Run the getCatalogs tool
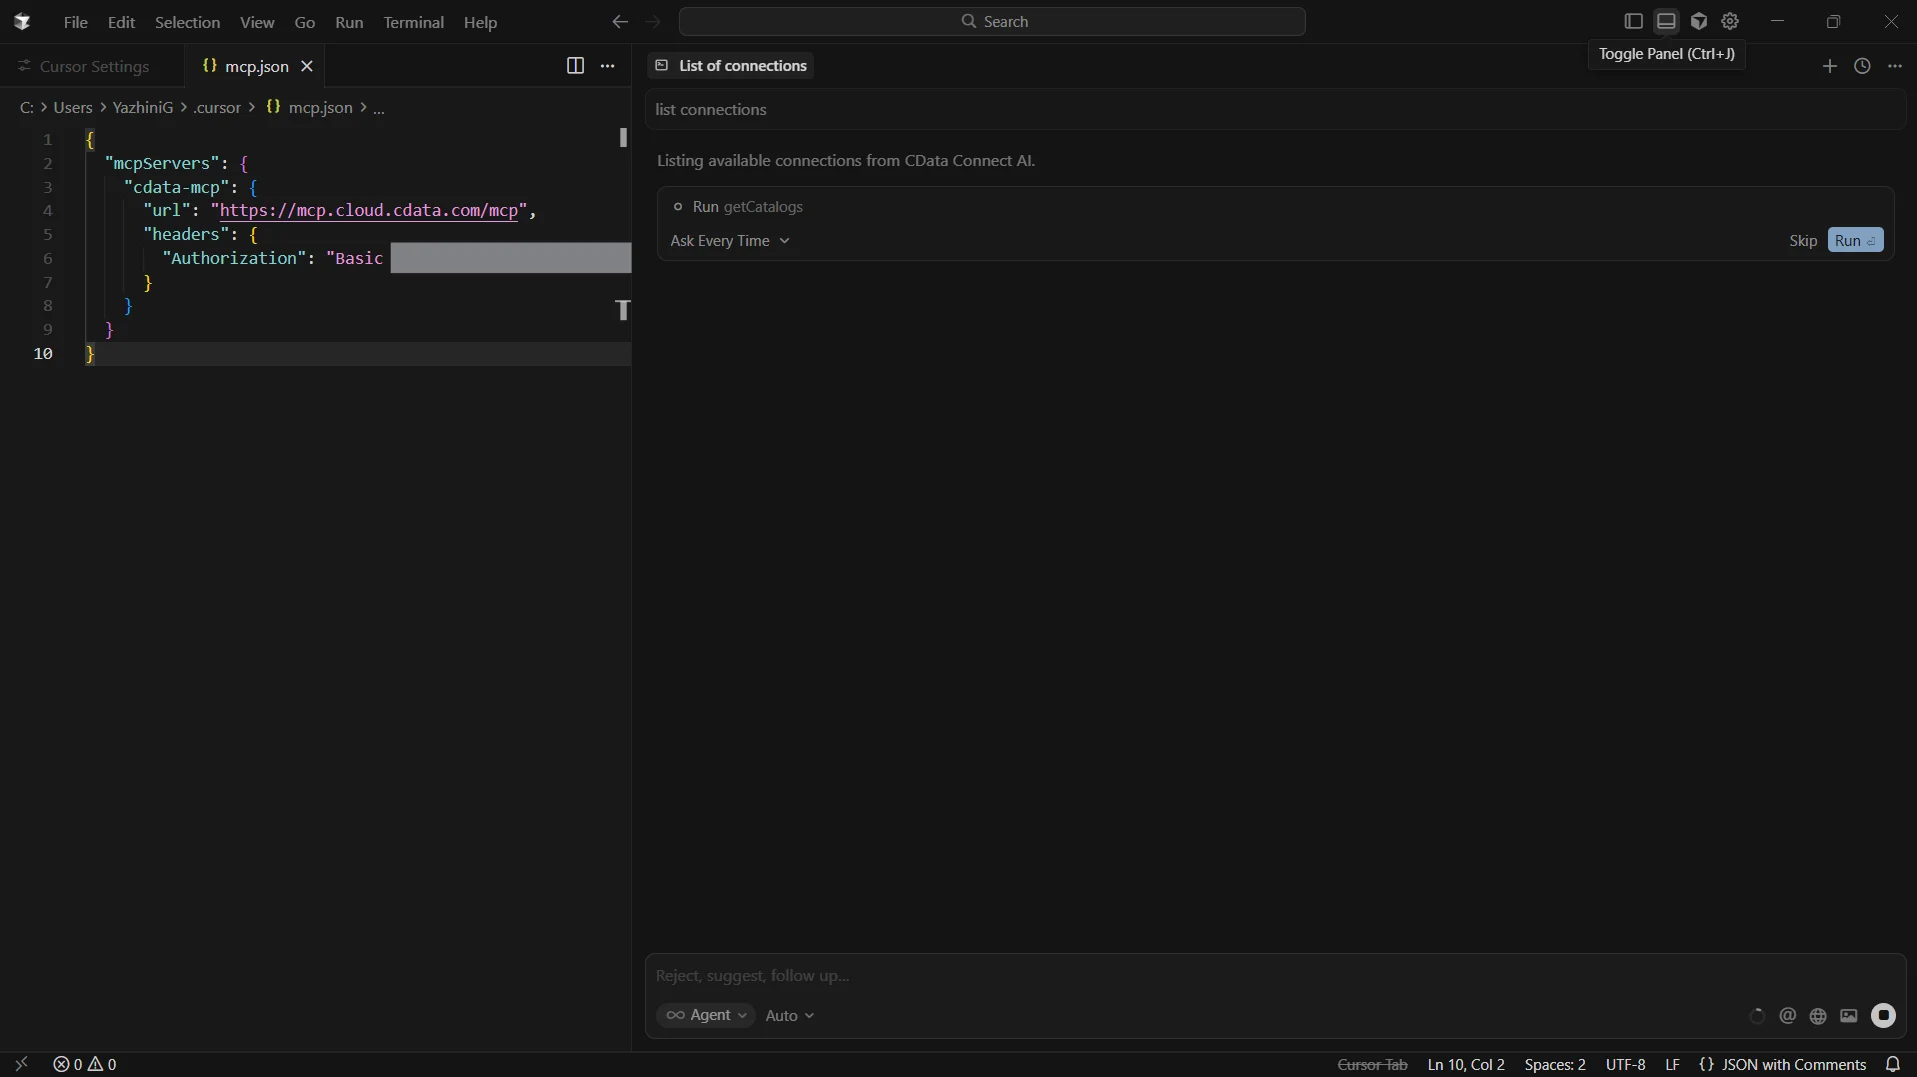Screen dimensions: 1917x1077 pos(1855,240)
